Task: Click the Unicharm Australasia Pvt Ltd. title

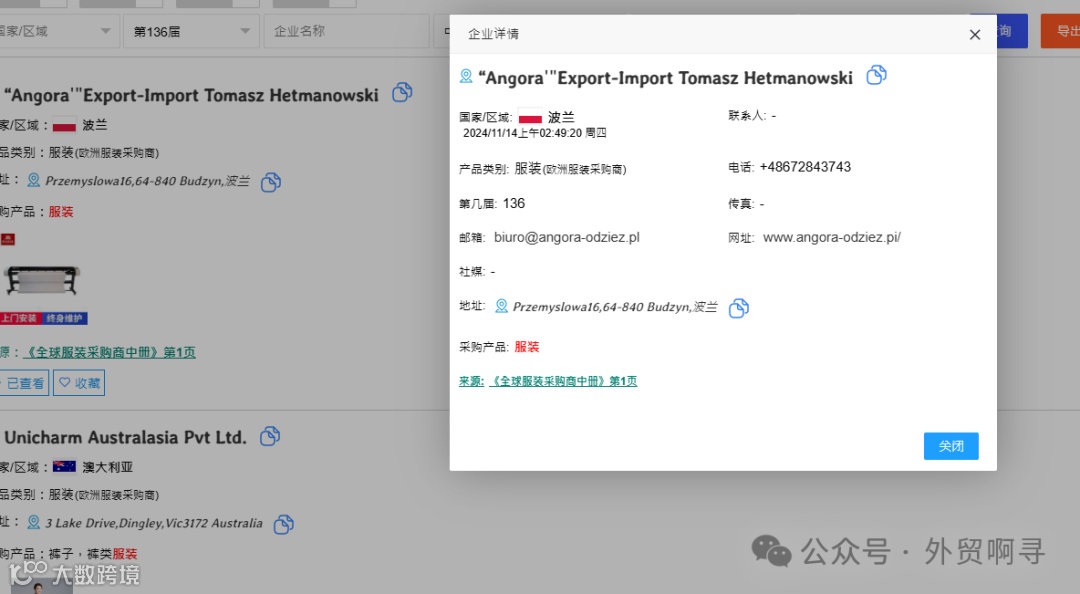Action: coord(125,438)
